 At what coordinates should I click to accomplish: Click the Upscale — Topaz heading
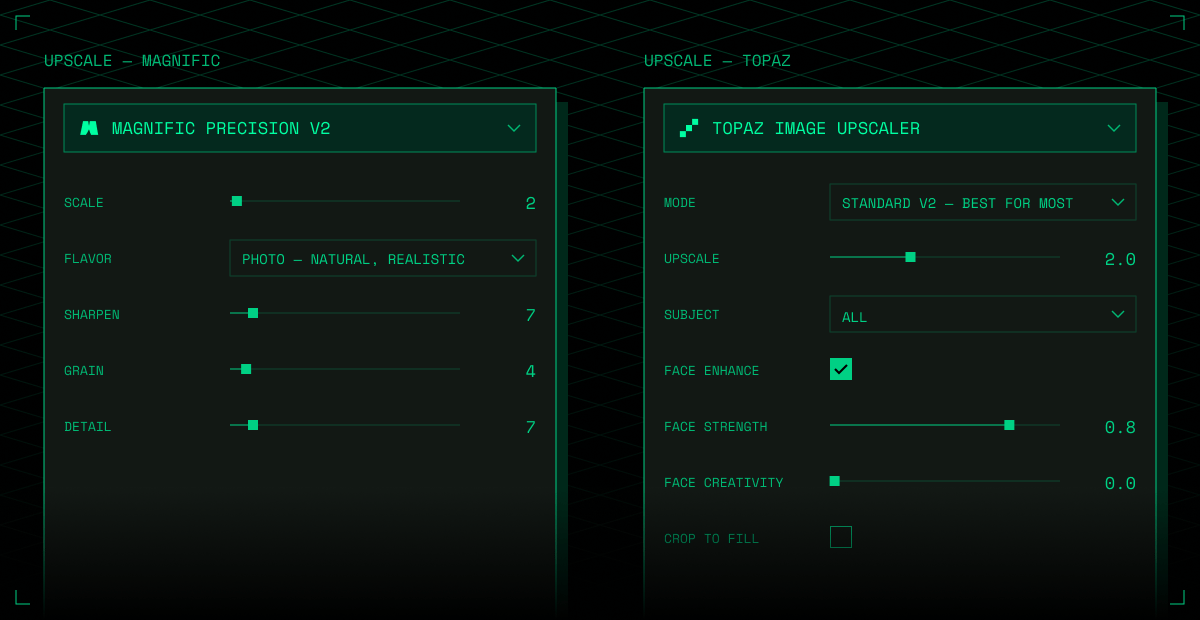tap(717, 61)
